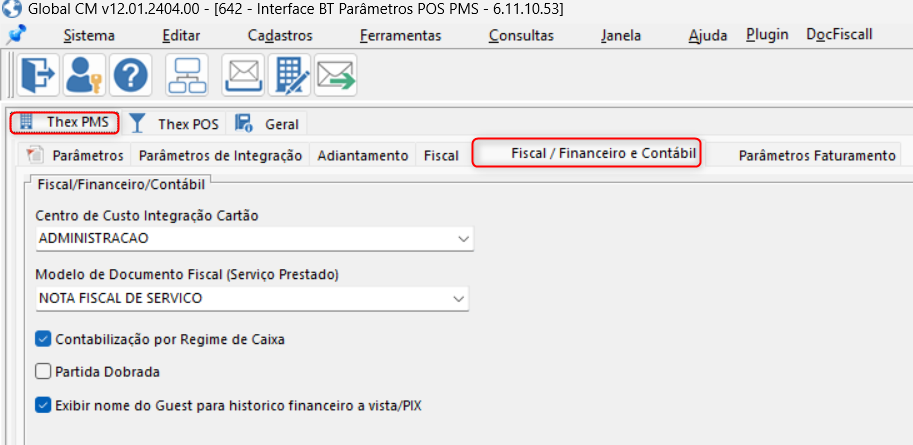Open the organization chart toolbar icon
913x445 pixels.
click(187, 75)
